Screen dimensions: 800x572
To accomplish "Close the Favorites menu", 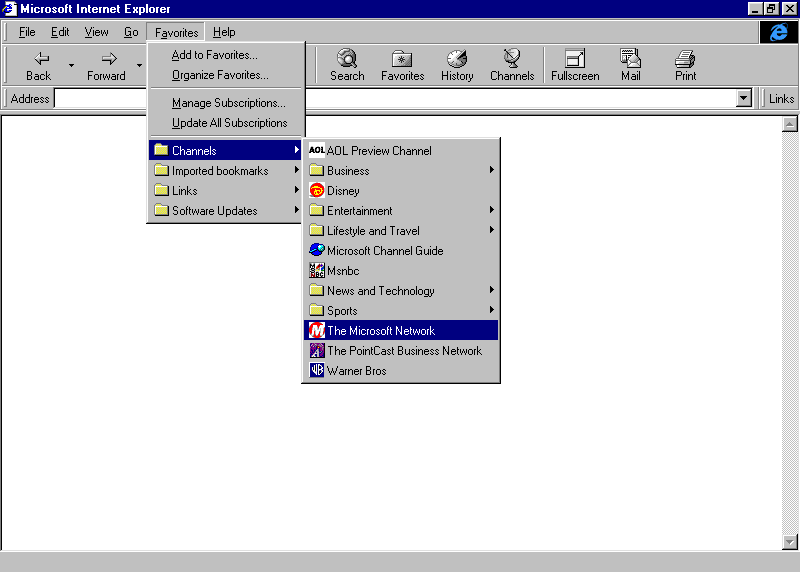I will pyautogui.click(x=176, y=32).
